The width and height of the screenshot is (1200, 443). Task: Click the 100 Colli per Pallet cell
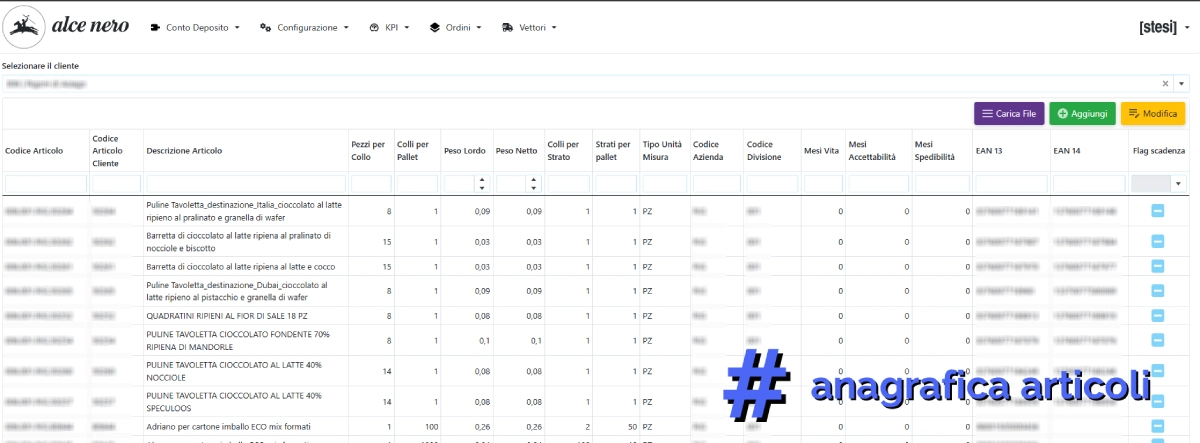click(x=417, y=425)
